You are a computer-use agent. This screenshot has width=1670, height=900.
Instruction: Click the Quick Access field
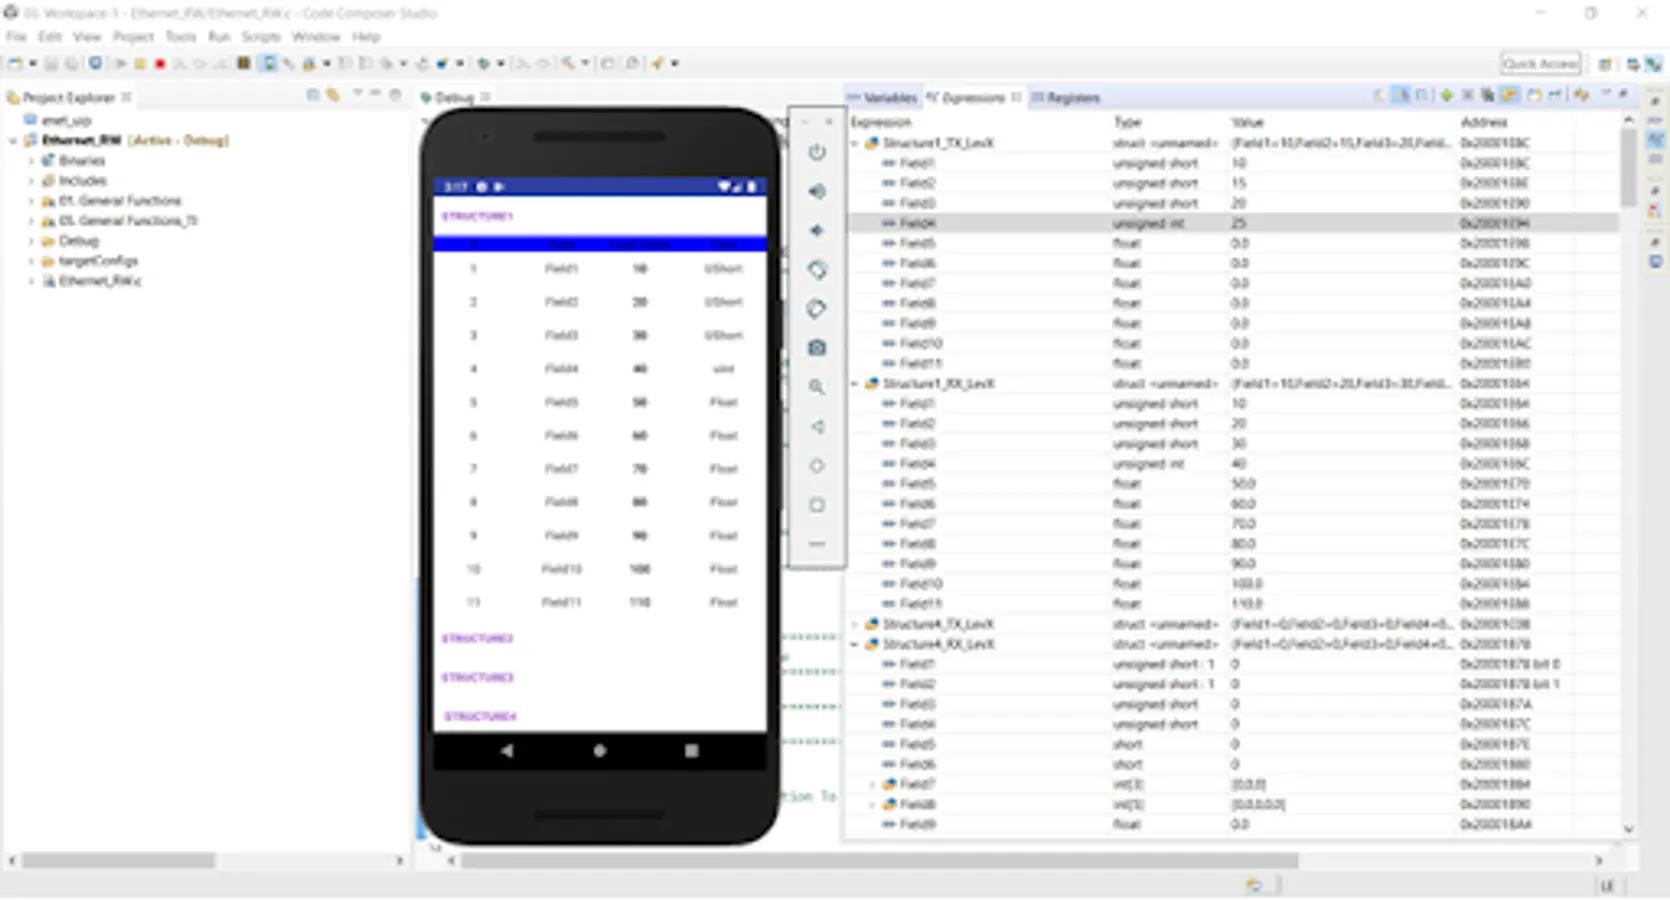pyautogui.click(x=1541, y=63)
